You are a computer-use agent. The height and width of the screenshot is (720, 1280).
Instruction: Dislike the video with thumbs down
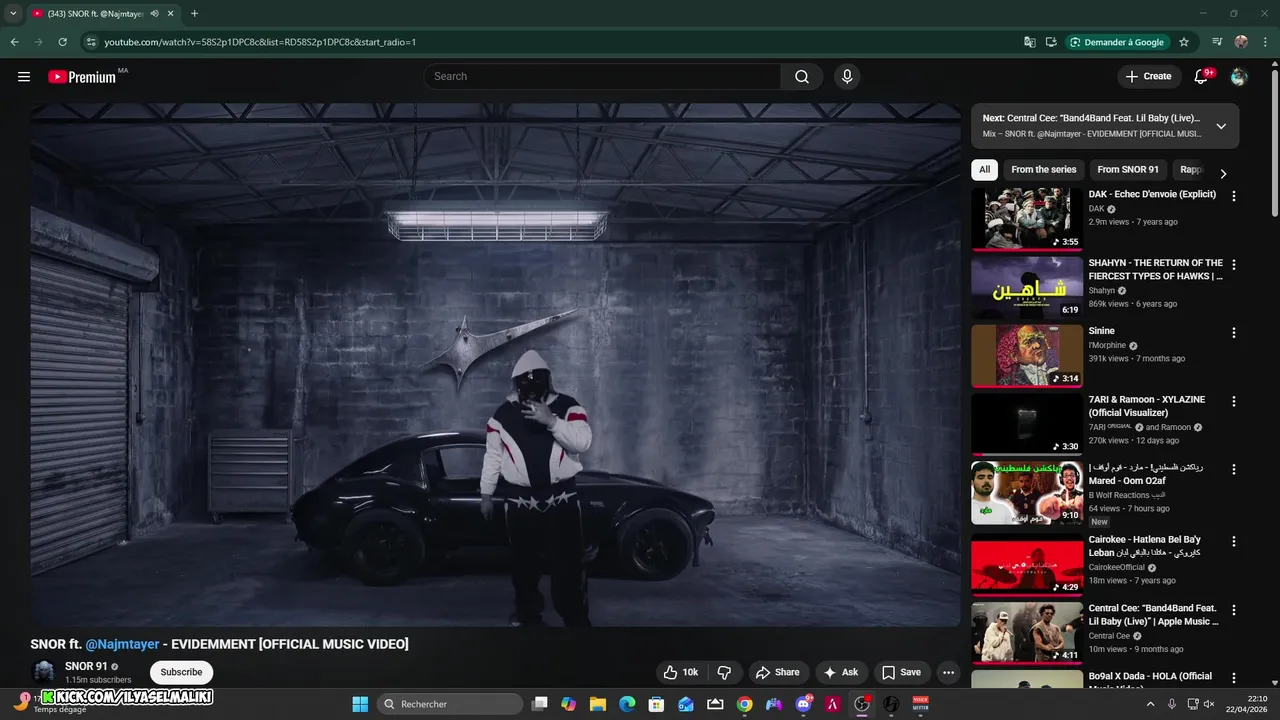tap(725, 672)
